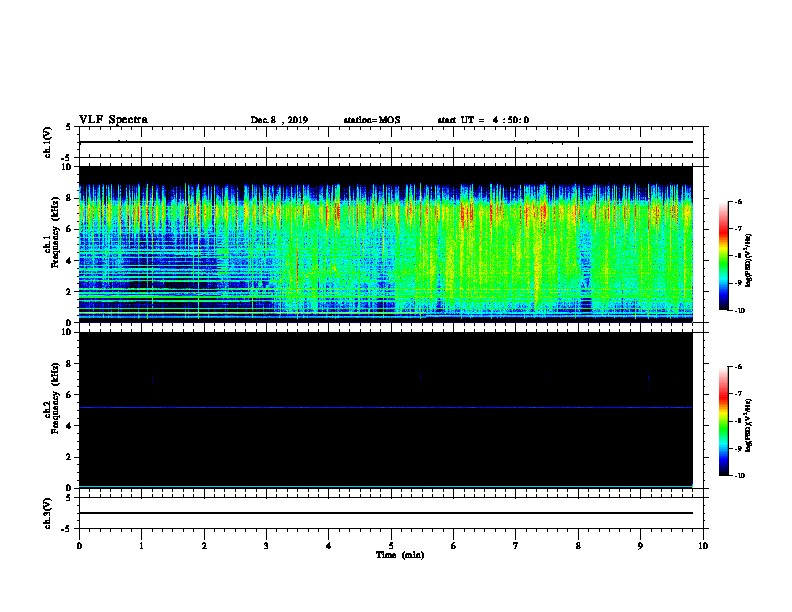The width and height of the screenshot is (792, 612).
Task: Click the '2' kHz tick on ch.2 frequency axis
Action: (69, 457)
